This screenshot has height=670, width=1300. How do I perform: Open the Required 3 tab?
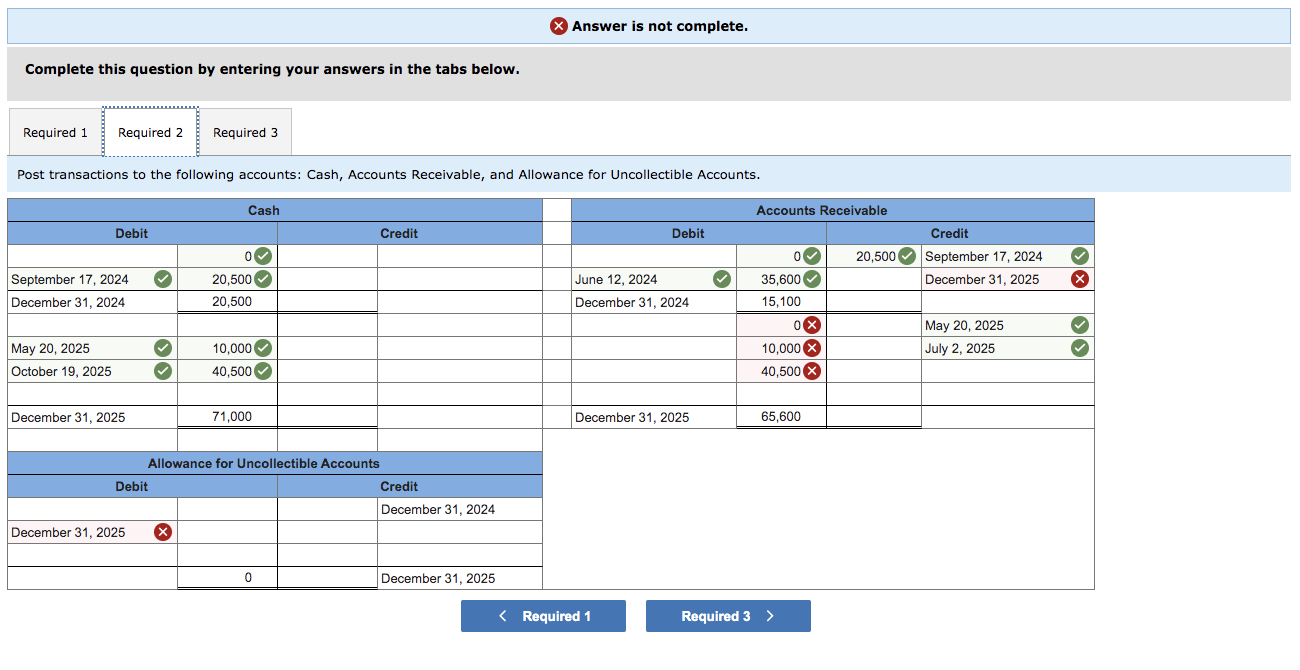[x=246, y=132]
